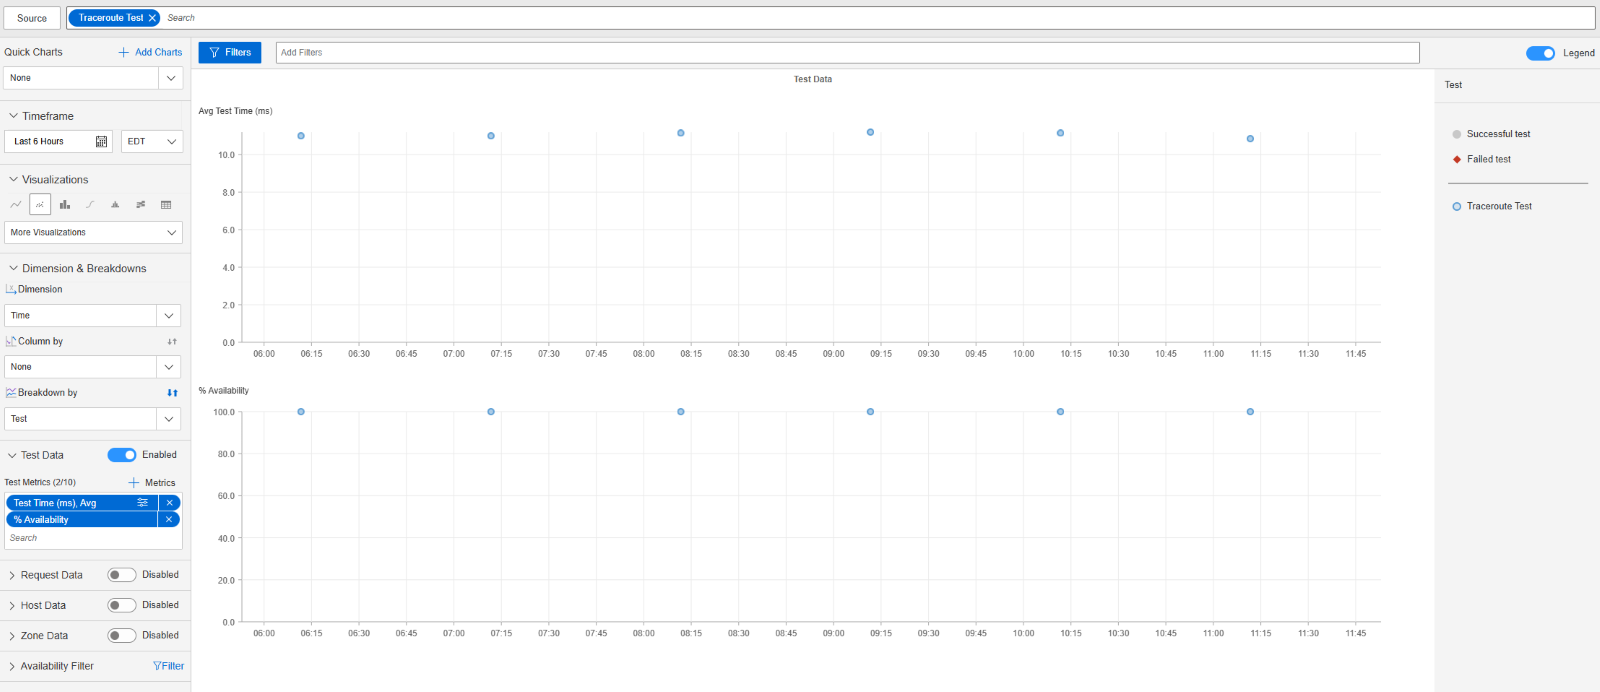The image size is (1600, 692).
Task: Select the histogram visualization icon
Action: click(115, 205)
